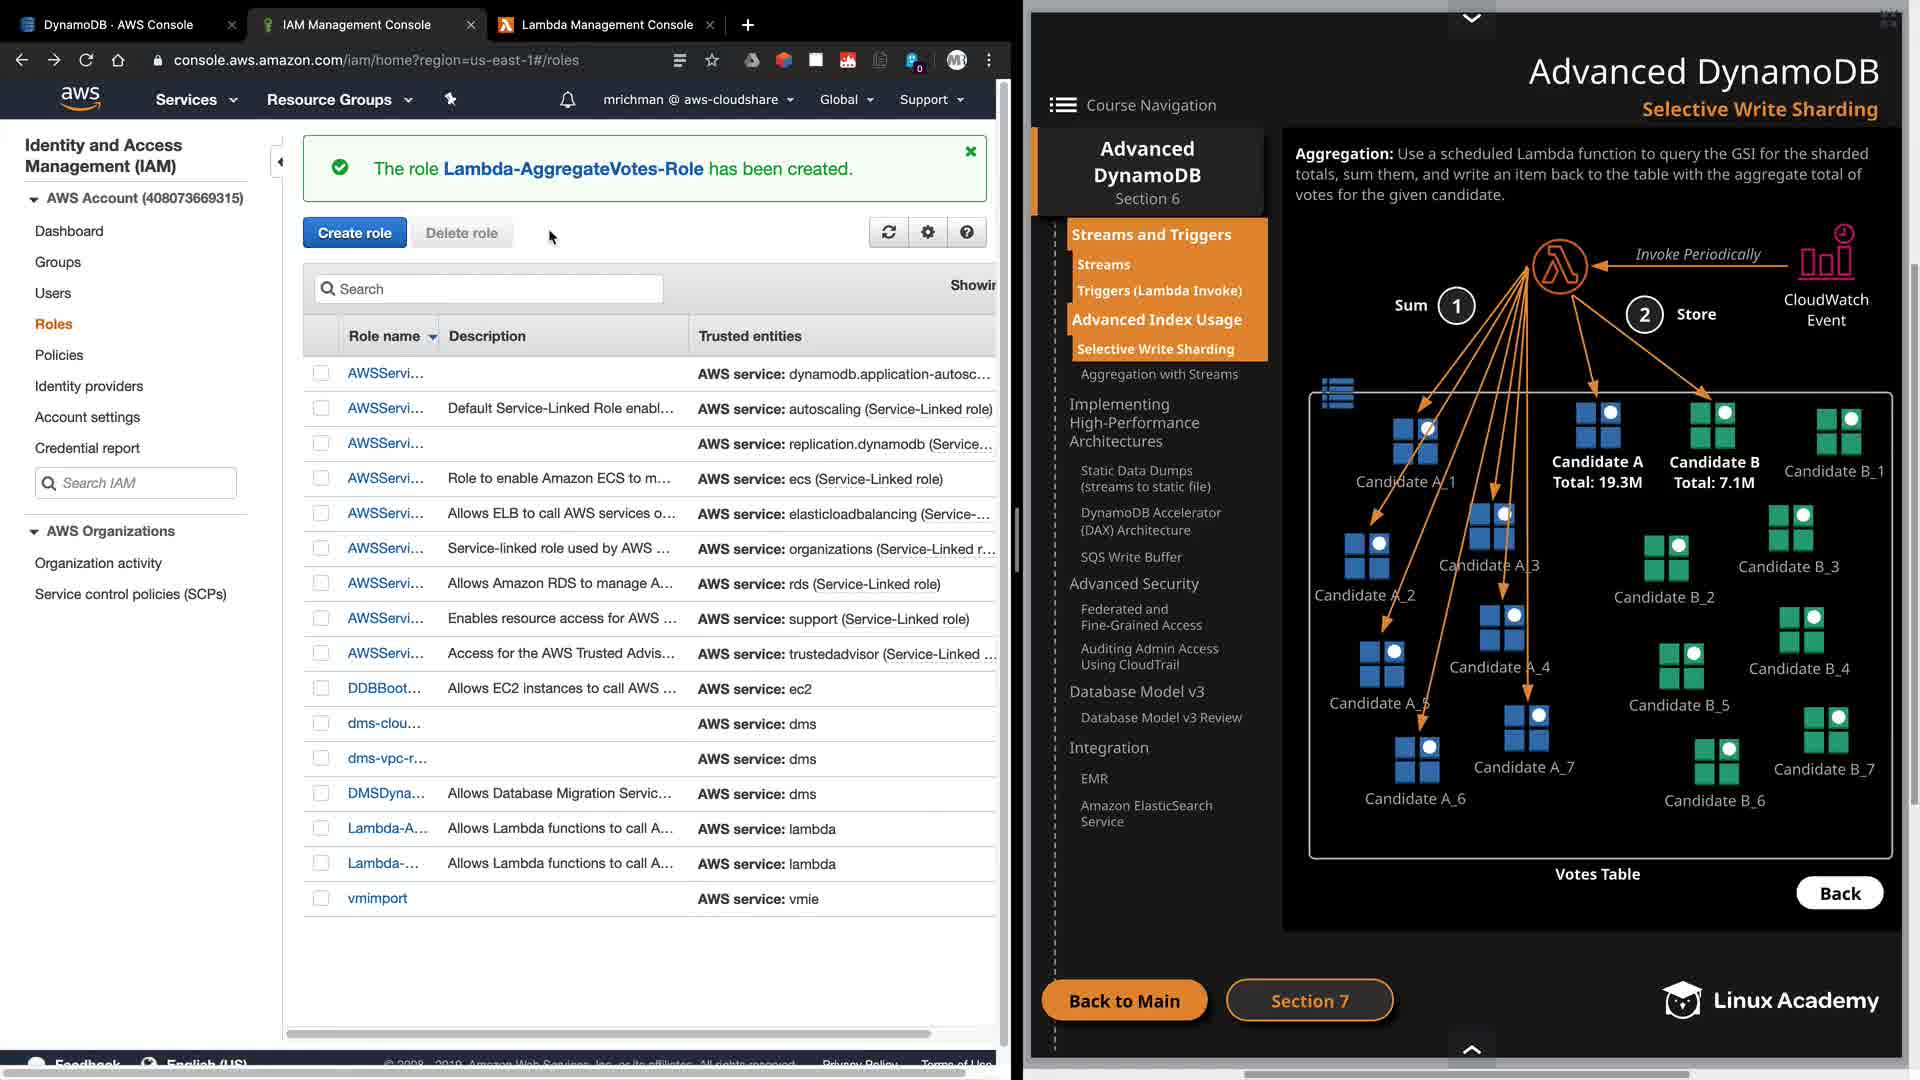1920x1080 pixels.
Task: Collapse the IAM sidebar with arrow
Action: (280, 162)
